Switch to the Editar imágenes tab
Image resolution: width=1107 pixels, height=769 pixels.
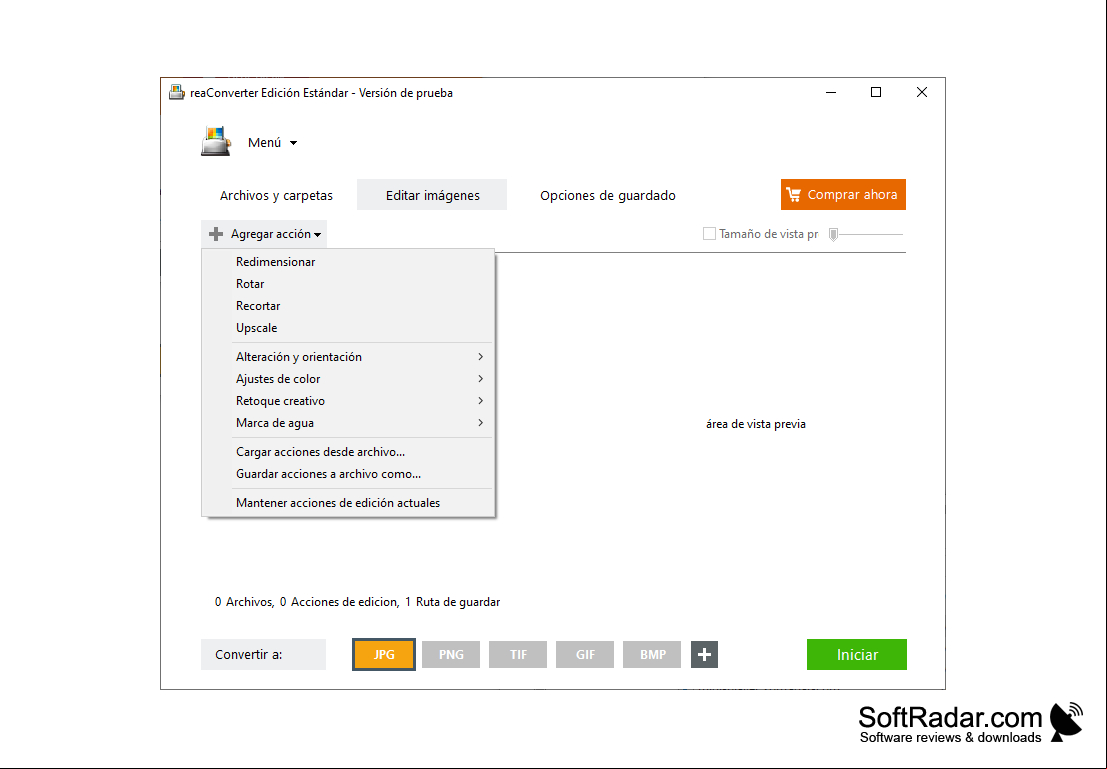click(x=432, y=196)
